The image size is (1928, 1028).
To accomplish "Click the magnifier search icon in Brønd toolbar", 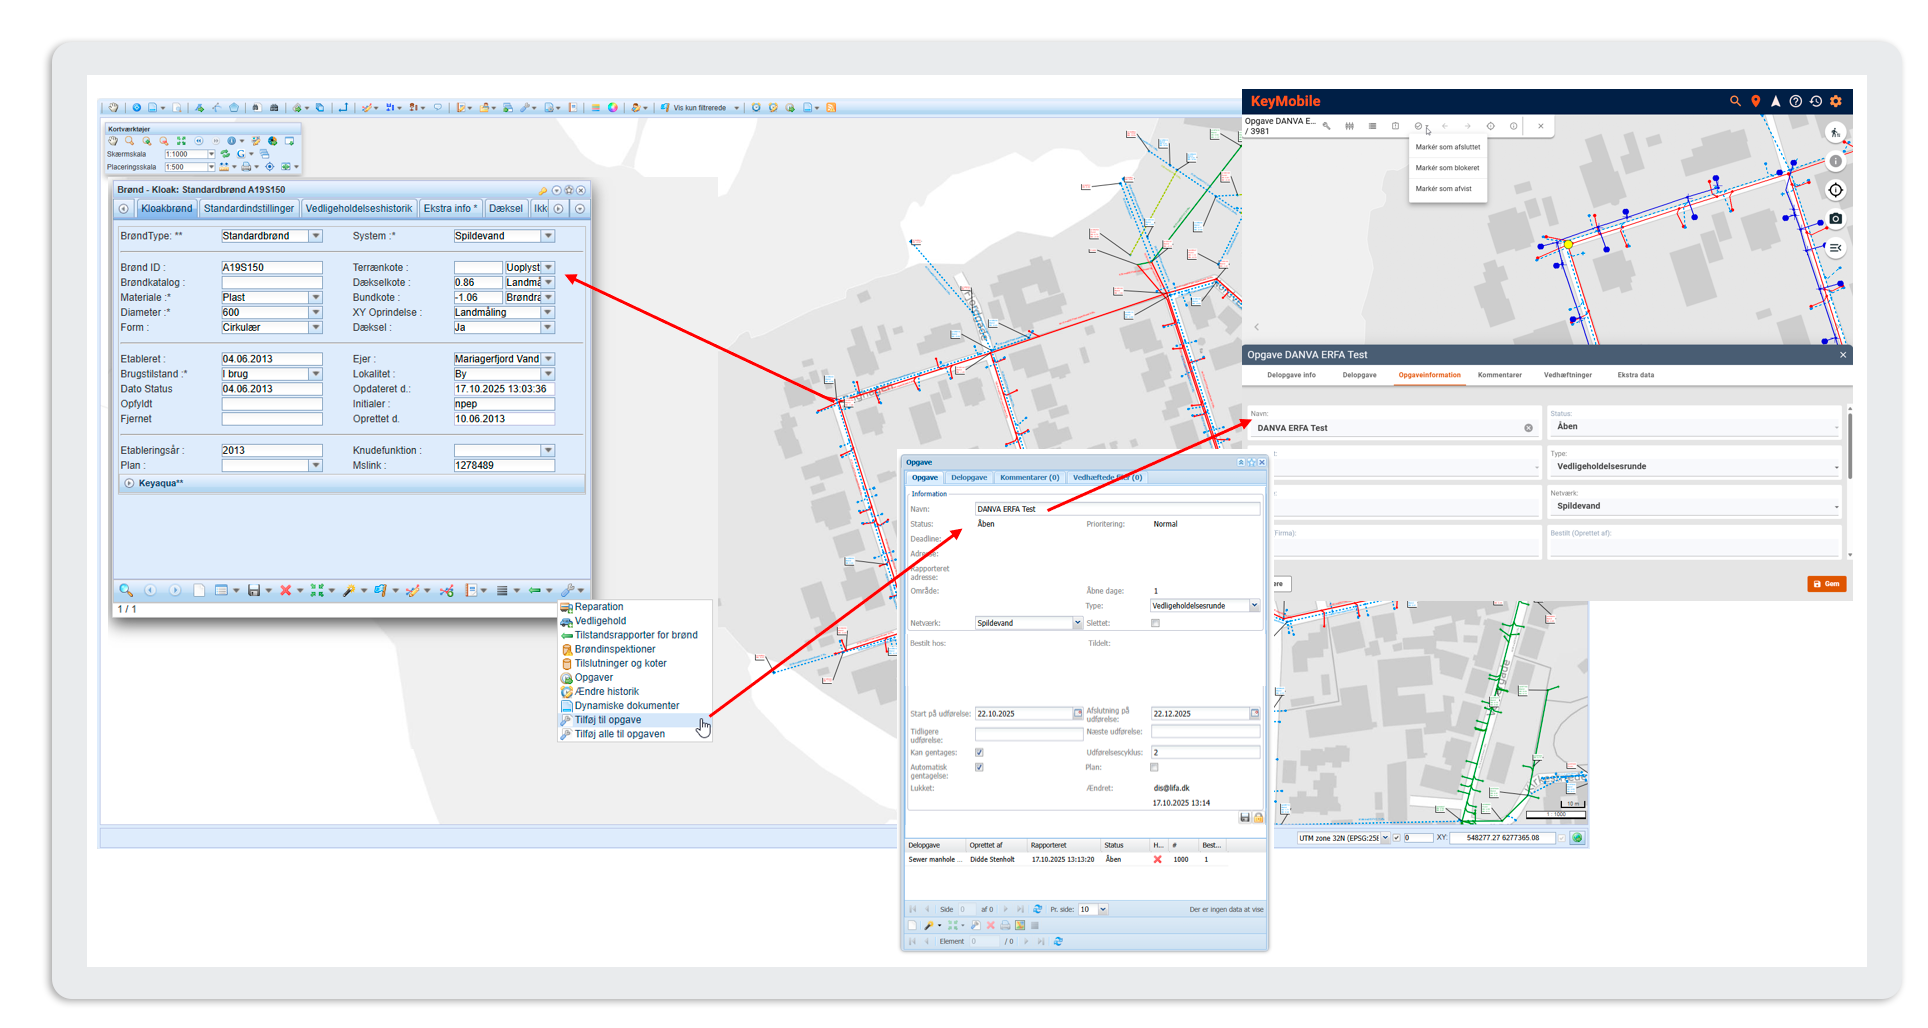I will point(126,591).
